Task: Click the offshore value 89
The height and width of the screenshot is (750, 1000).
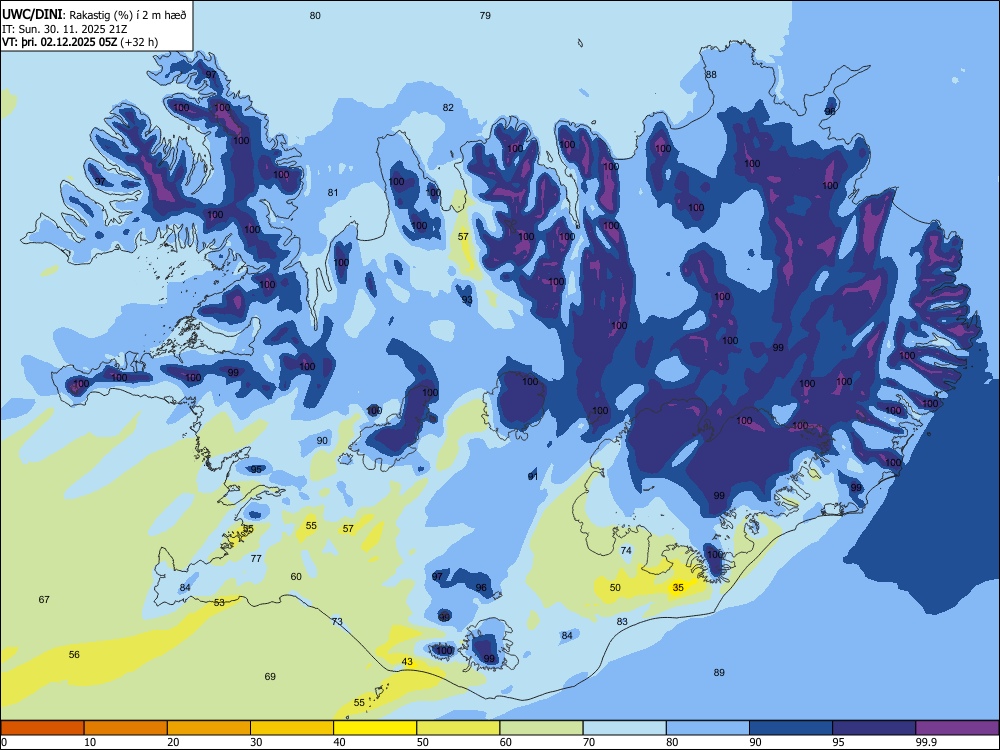Action: click(719, 672)
